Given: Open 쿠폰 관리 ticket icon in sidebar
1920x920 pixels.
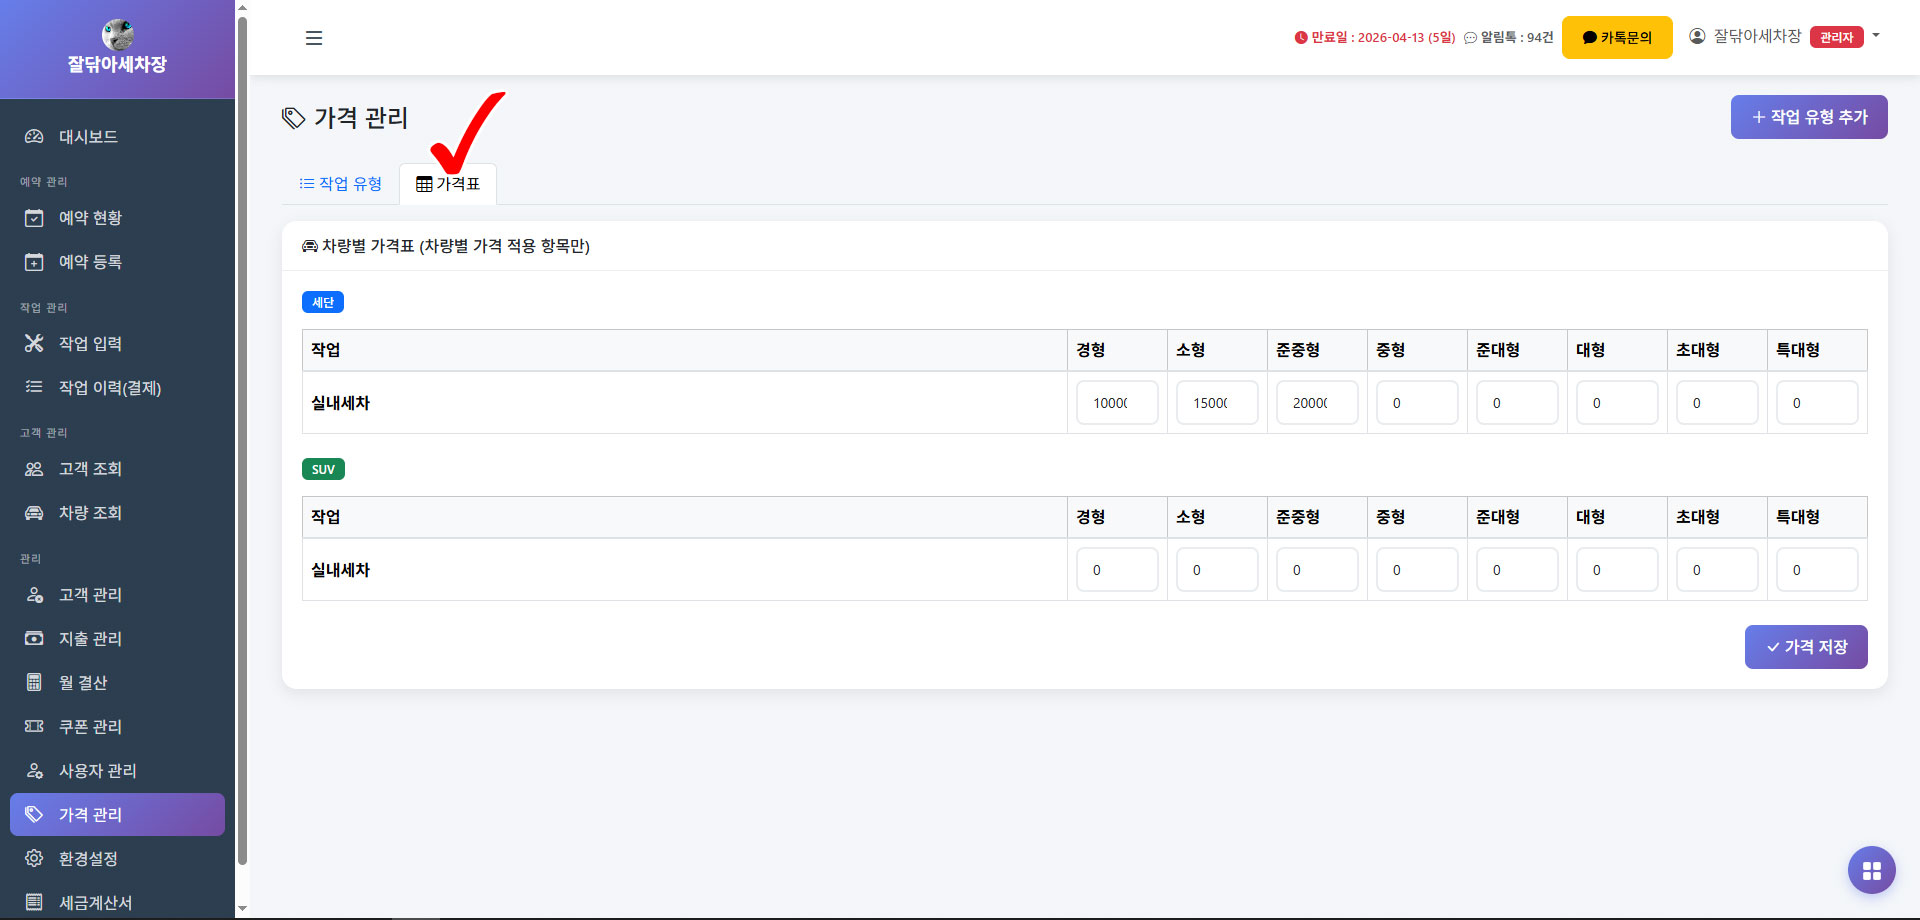Looking at the screenshot, I should (34, 727).
